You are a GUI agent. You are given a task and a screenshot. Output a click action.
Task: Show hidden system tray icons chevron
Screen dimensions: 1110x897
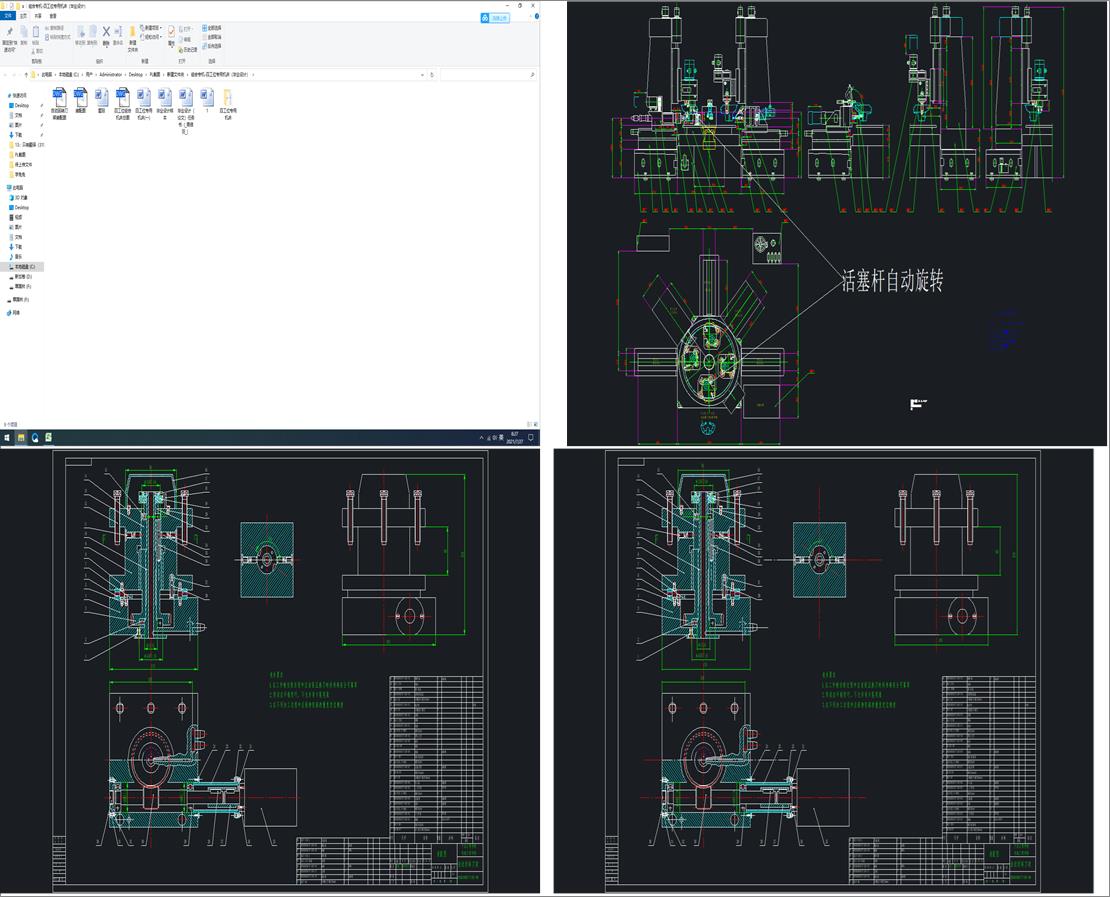[x=481, y=438]
